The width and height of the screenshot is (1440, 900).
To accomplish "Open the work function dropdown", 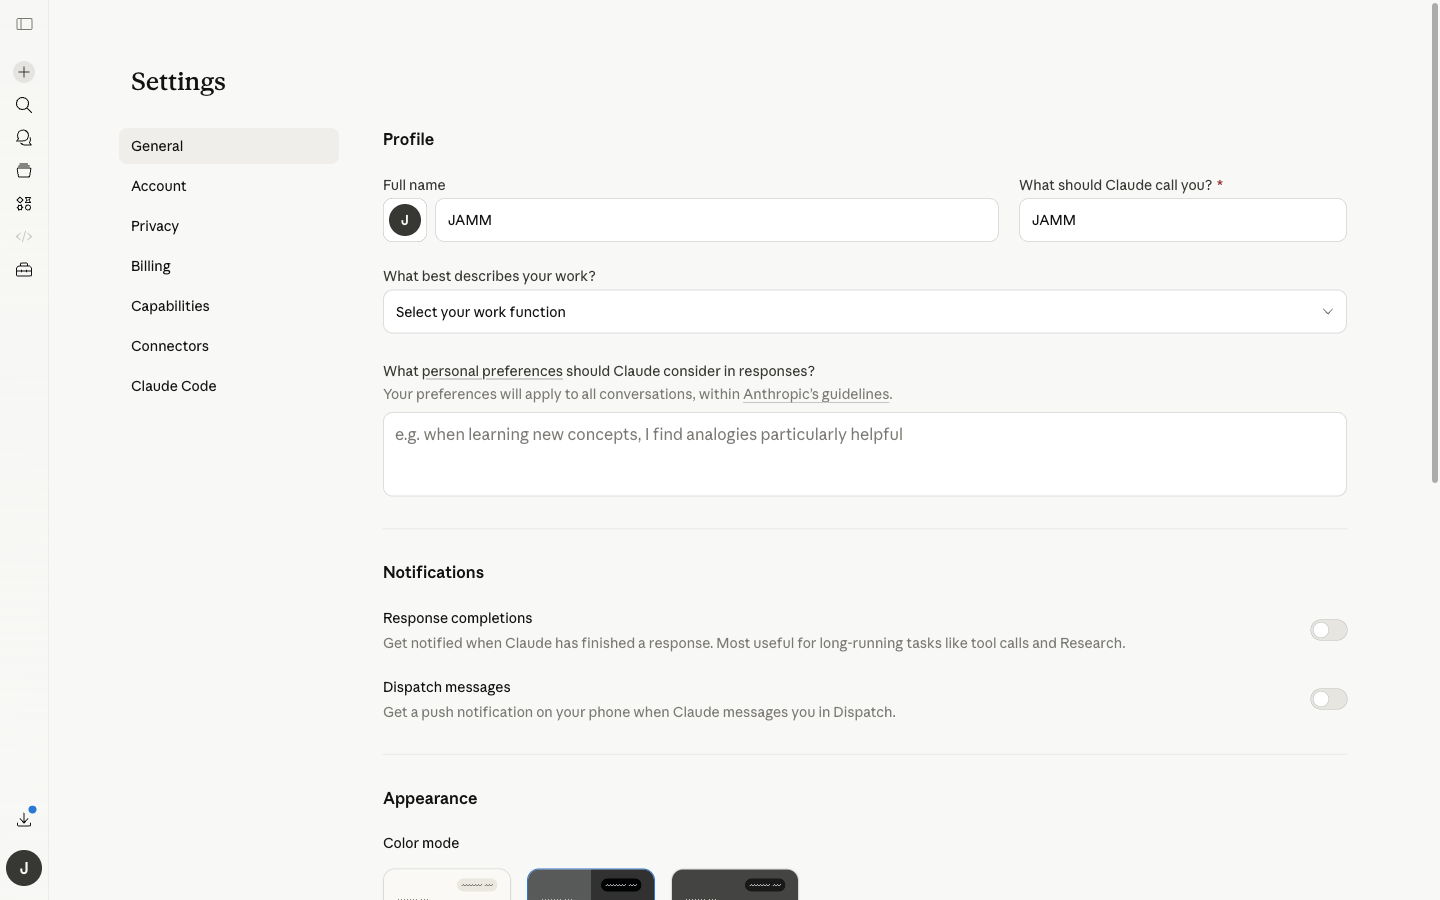I will [x=864, y=311].
